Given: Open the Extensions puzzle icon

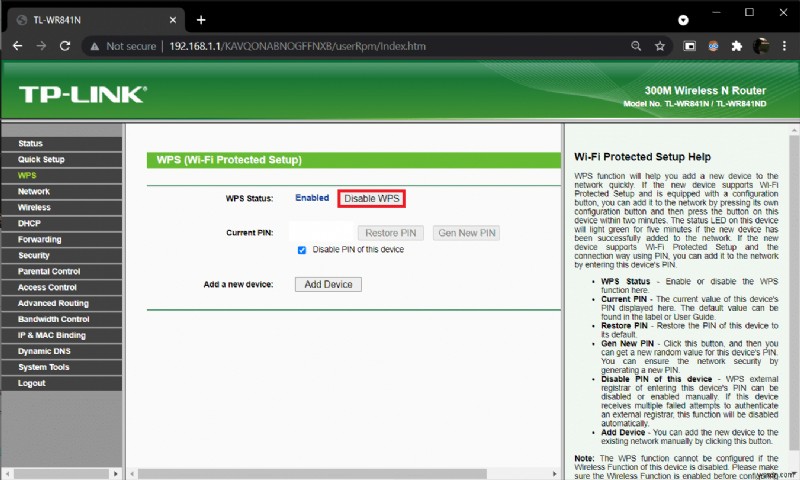Looking at the screenshot, I should click(736, 46).
